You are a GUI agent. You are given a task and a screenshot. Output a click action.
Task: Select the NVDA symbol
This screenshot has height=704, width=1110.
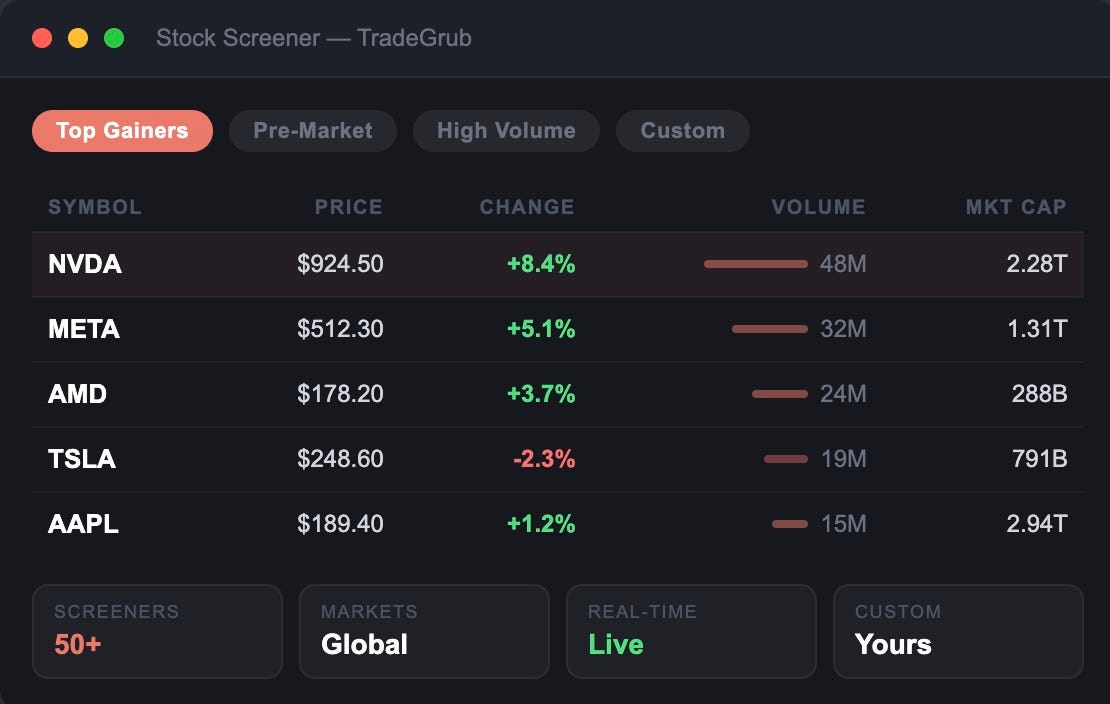(85, 264)
